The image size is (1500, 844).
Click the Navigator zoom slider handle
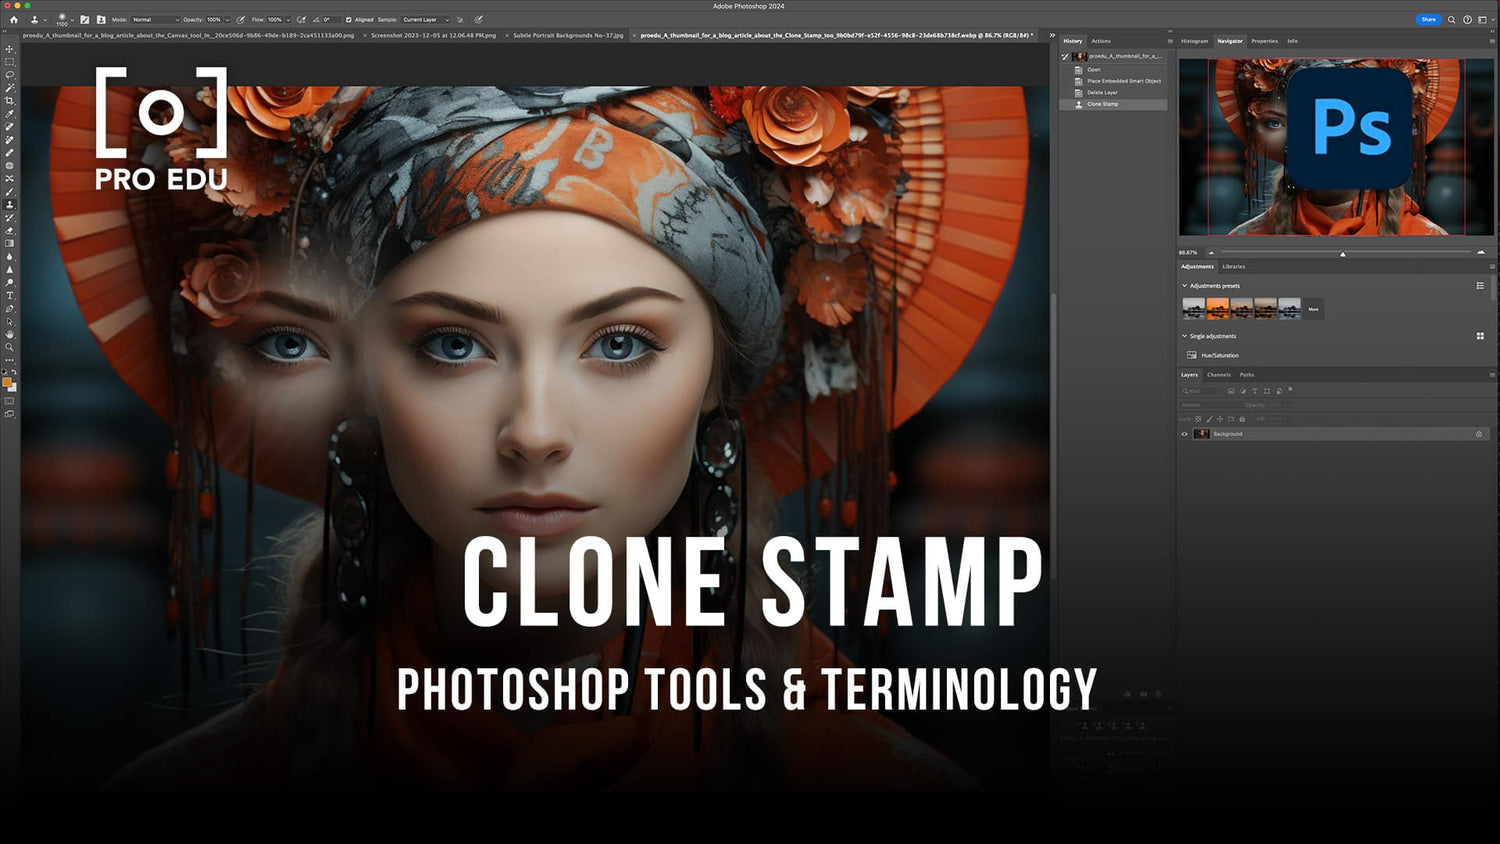[1343, 254]
